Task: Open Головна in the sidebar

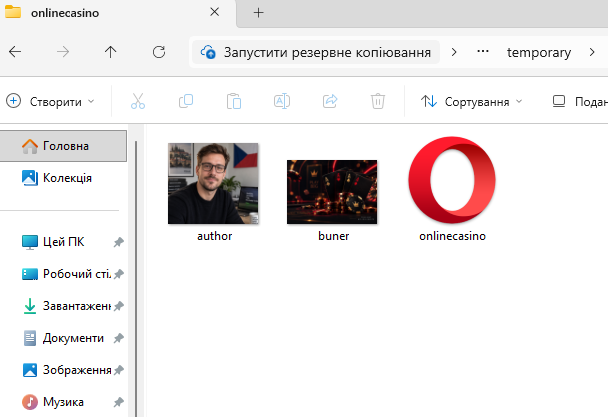Action: pos(63,146)
